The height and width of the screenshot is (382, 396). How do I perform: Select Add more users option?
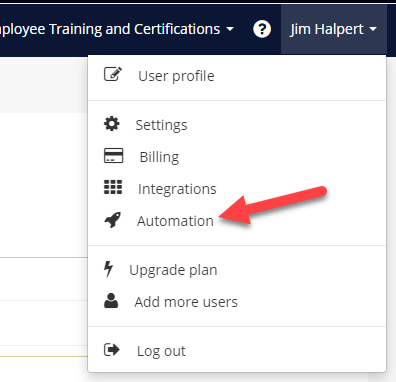[x=237, y=302]
